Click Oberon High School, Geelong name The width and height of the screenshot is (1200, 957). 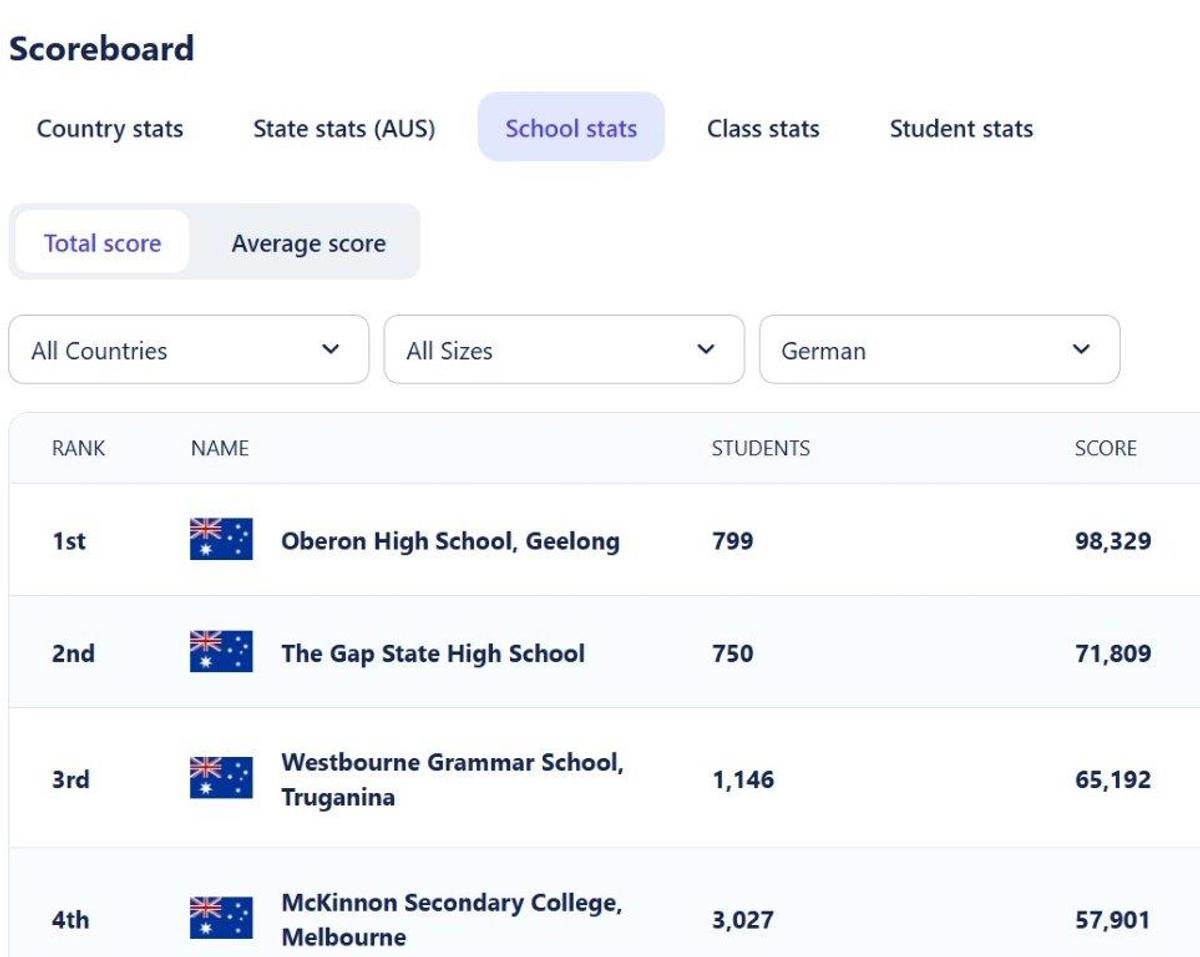pyautogui.click(x=450, y=541)
